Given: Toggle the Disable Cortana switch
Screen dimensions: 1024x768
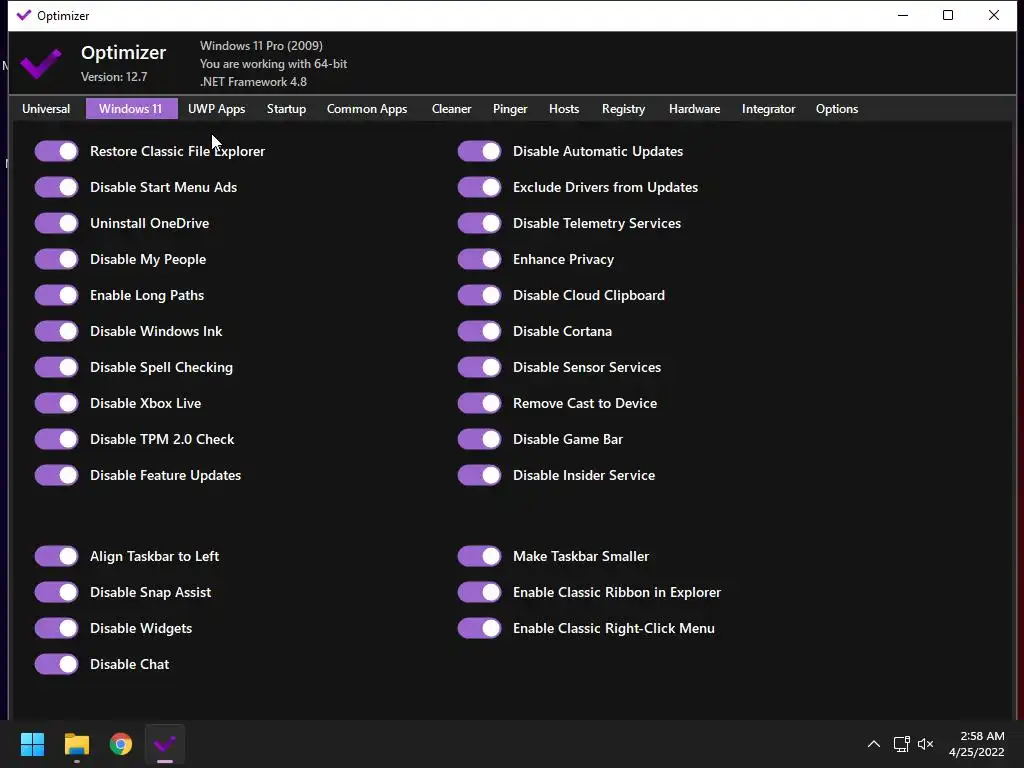Looking at the screenshot, I should pos(479,330).
